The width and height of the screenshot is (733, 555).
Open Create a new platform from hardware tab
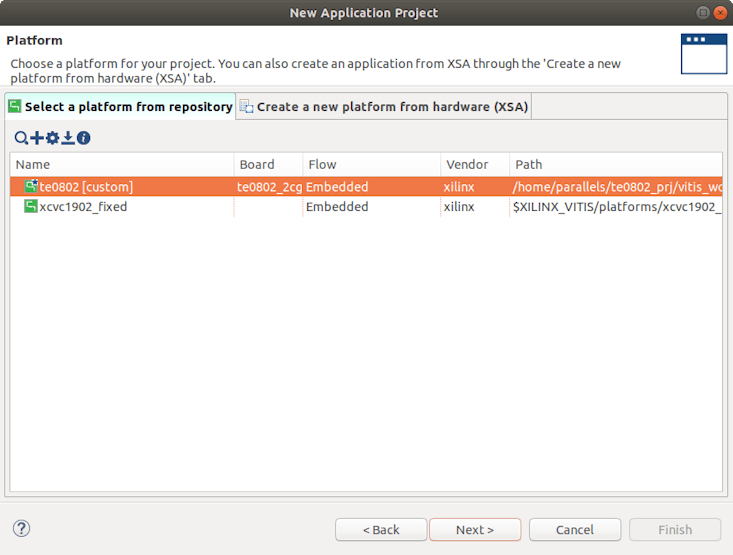click(x=384, y=107)
